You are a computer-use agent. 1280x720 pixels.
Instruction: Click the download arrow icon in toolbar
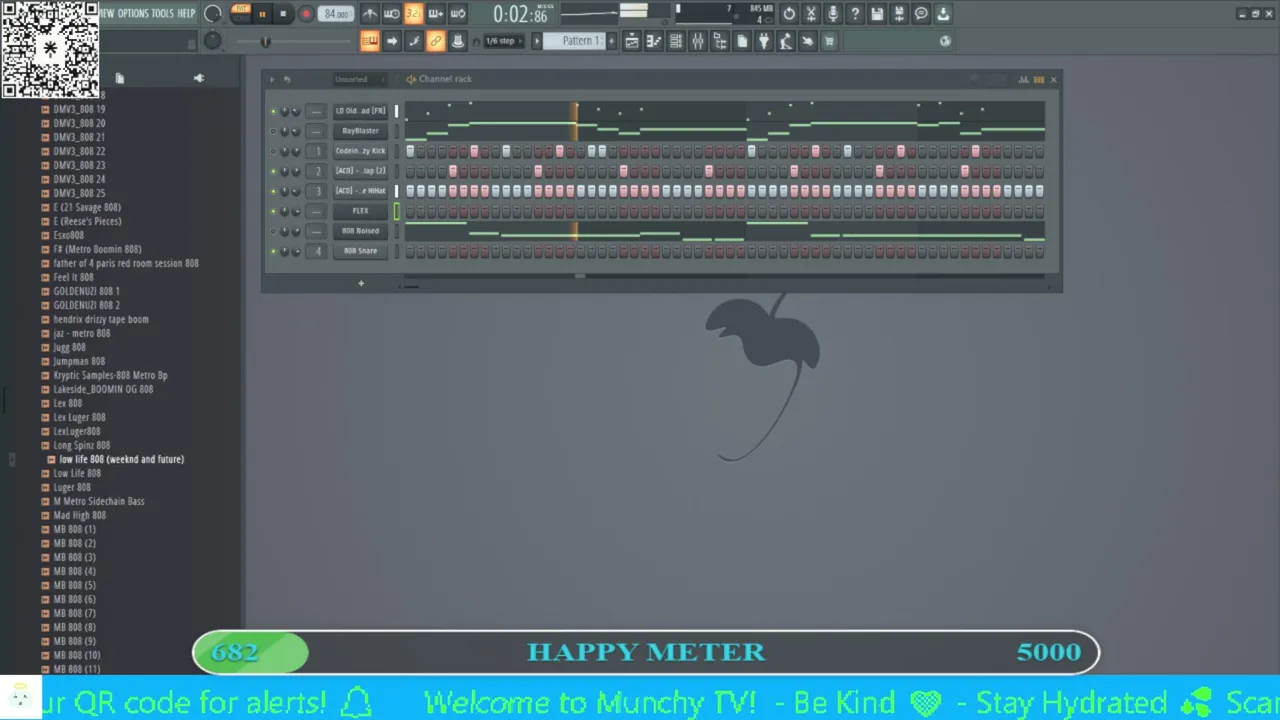click(943, 14)
